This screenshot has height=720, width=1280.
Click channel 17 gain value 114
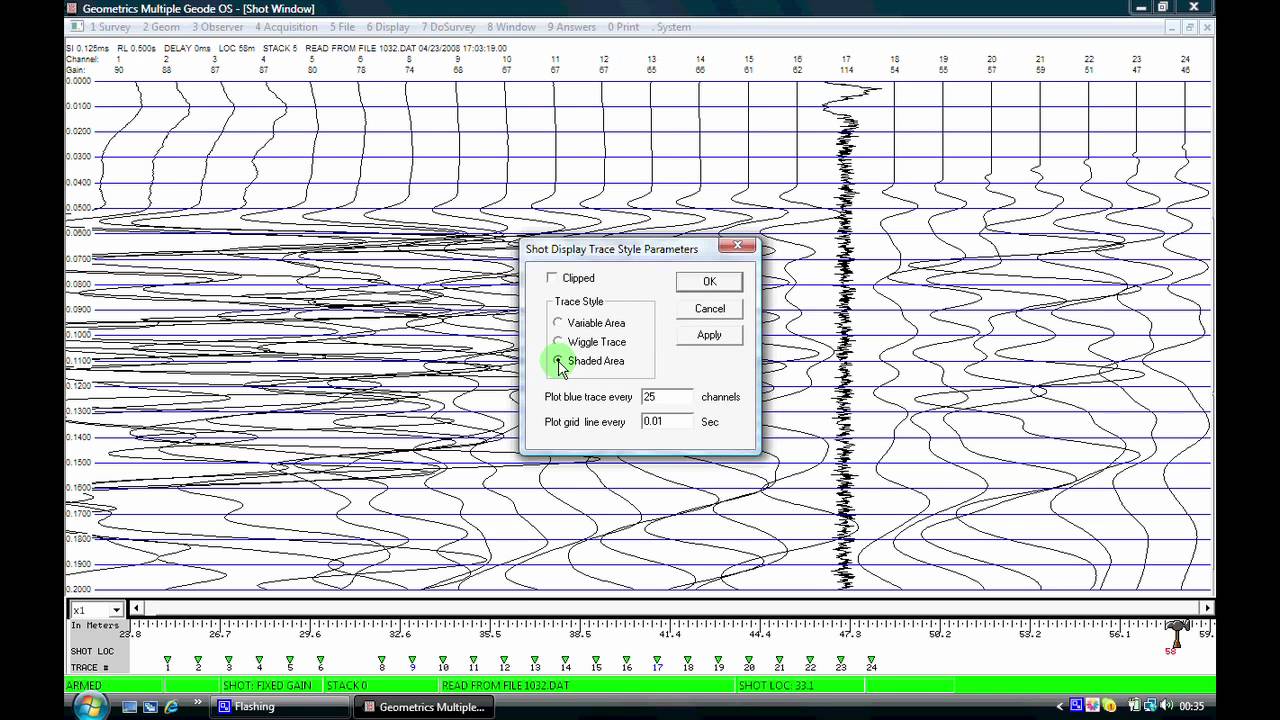click(846, 70)
